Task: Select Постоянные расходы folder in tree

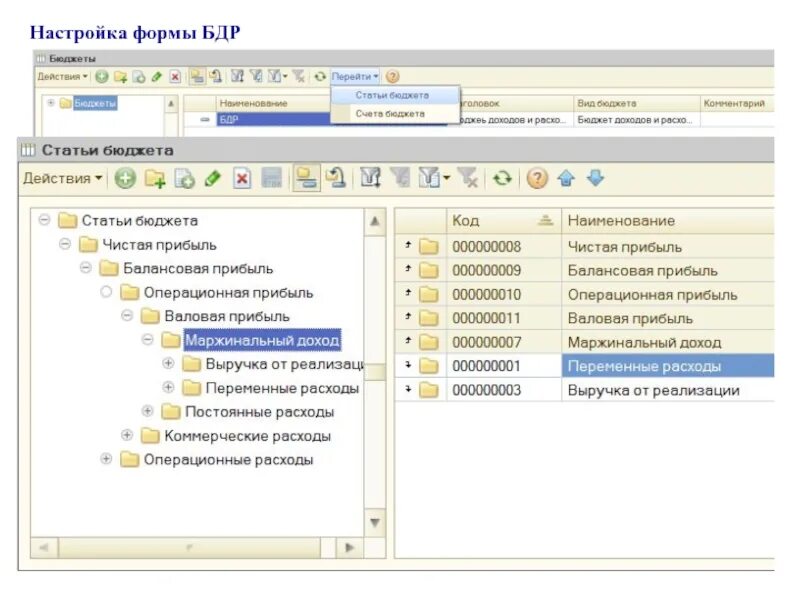Action: tap(259, 412)
